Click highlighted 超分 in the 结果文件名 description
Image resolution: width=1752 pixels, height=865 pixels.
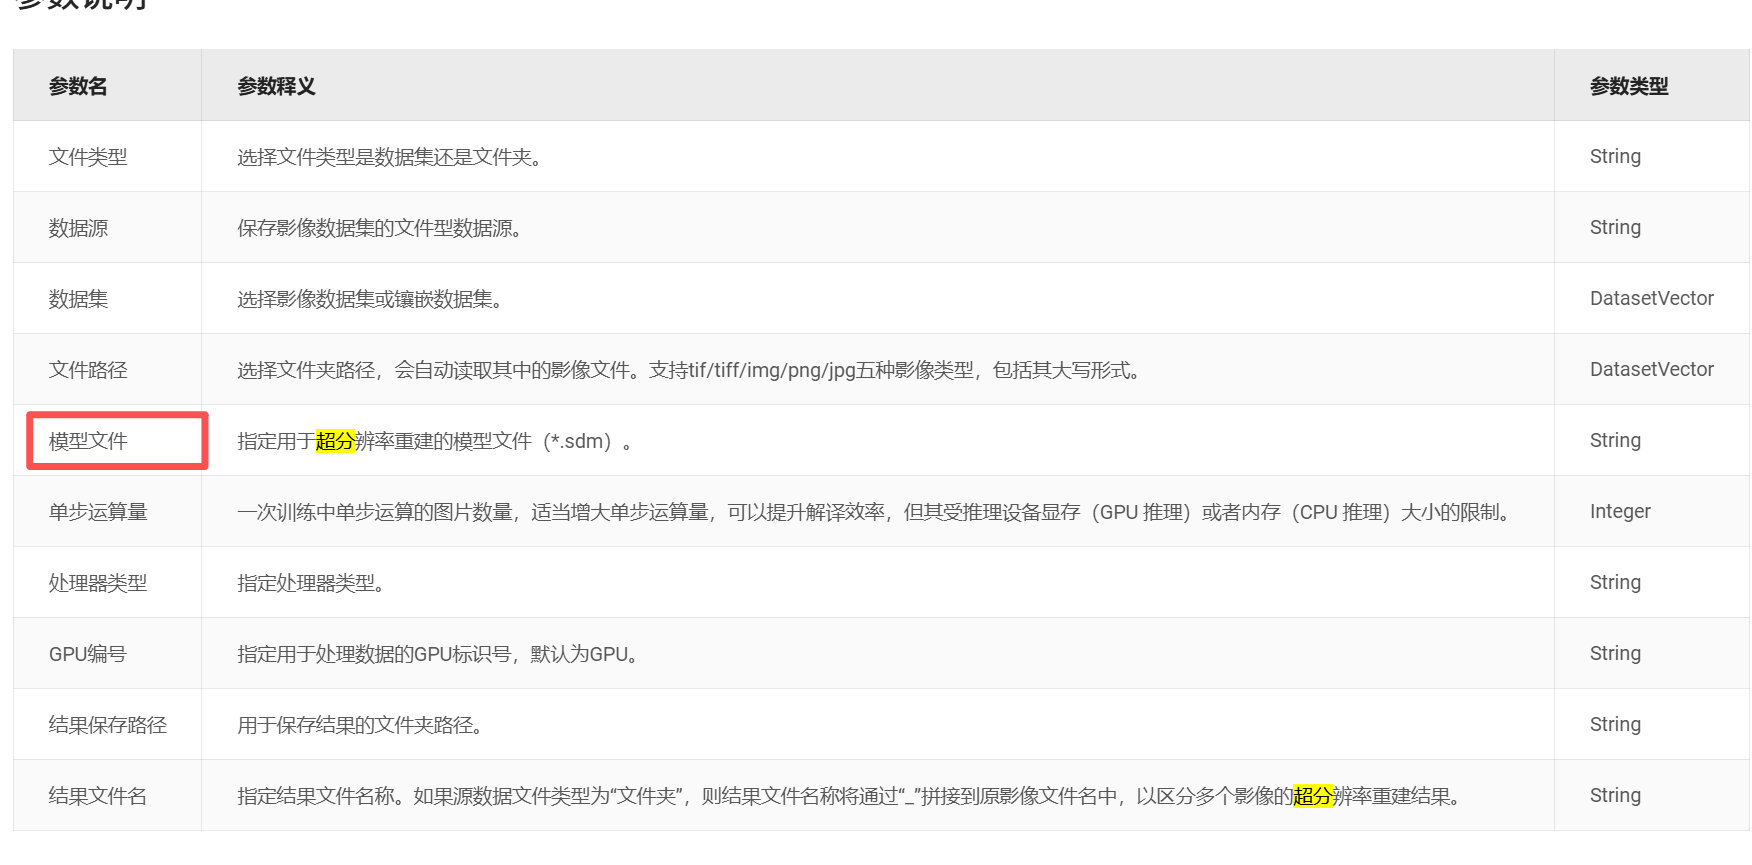pos(1312,796)
